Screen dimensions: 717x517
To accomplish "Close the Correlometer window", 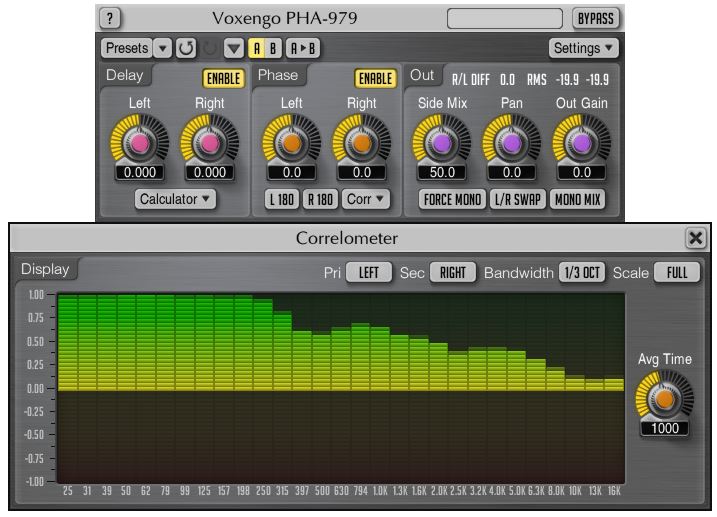I will [x=696, y=238].
